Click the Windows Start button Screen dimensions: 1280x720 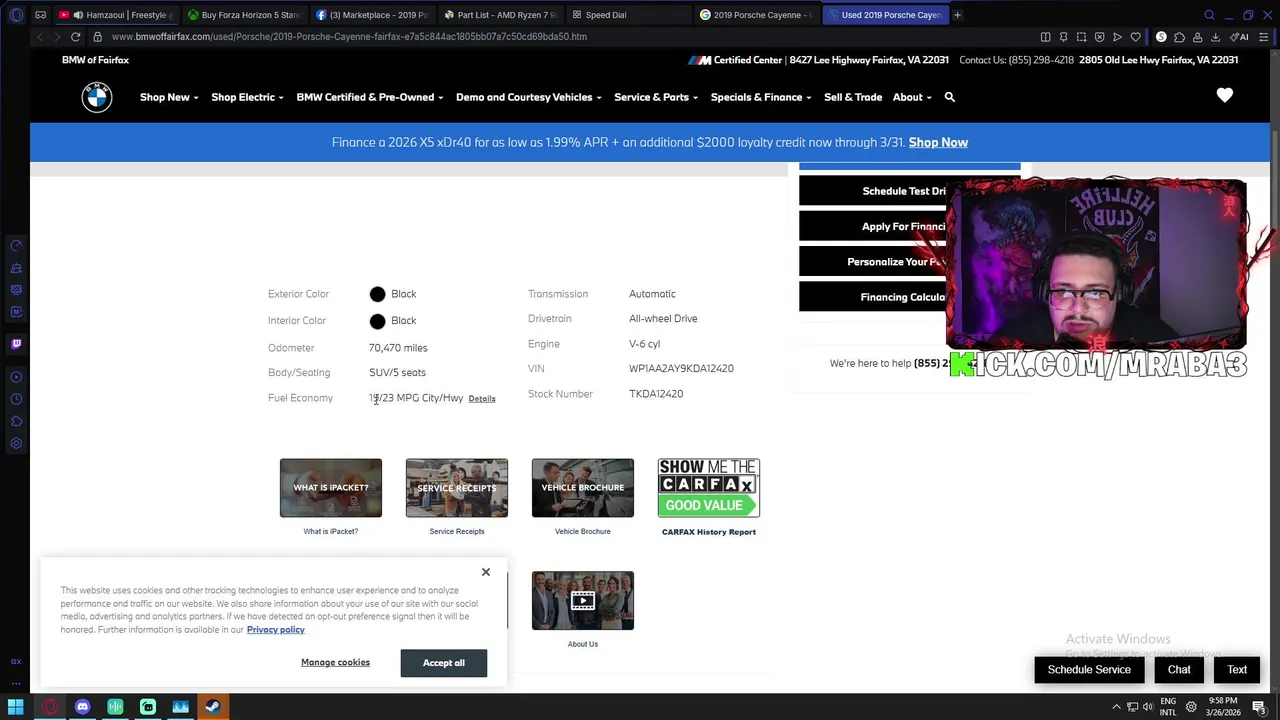16,707
